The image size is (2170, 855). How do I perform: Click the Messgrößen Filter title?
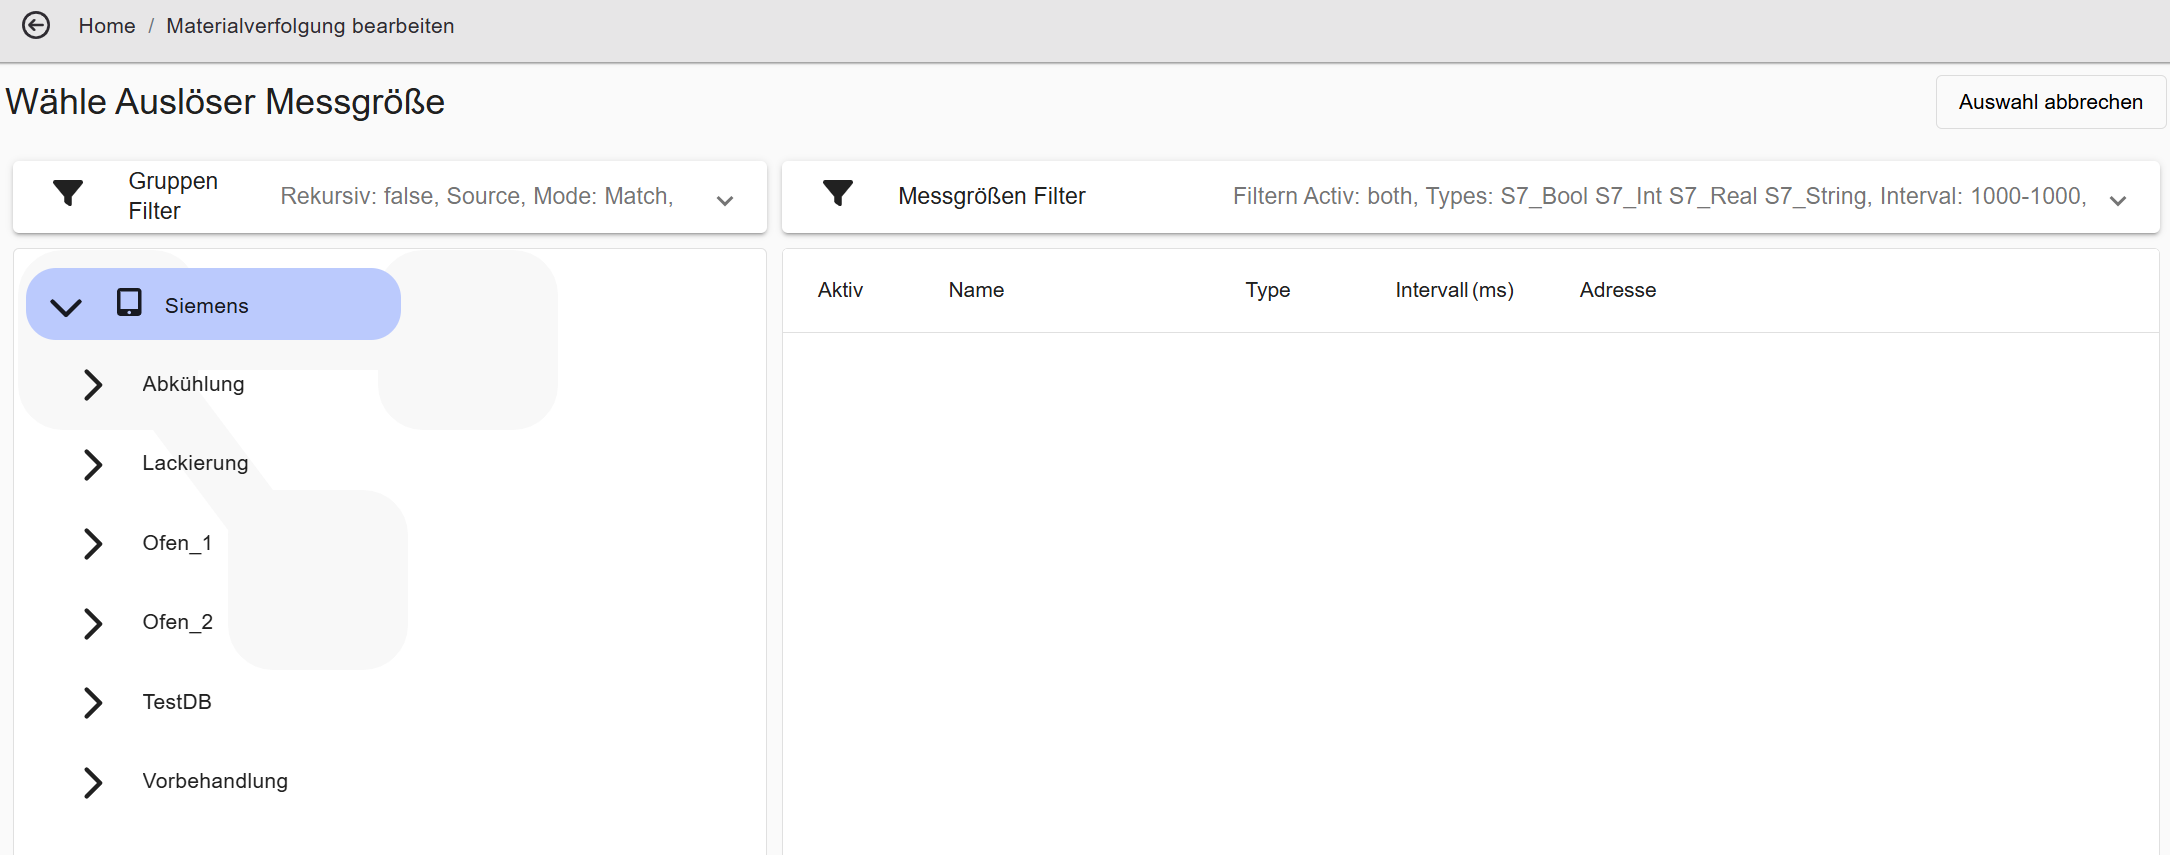pyautogui.click(x=992, y=196)
